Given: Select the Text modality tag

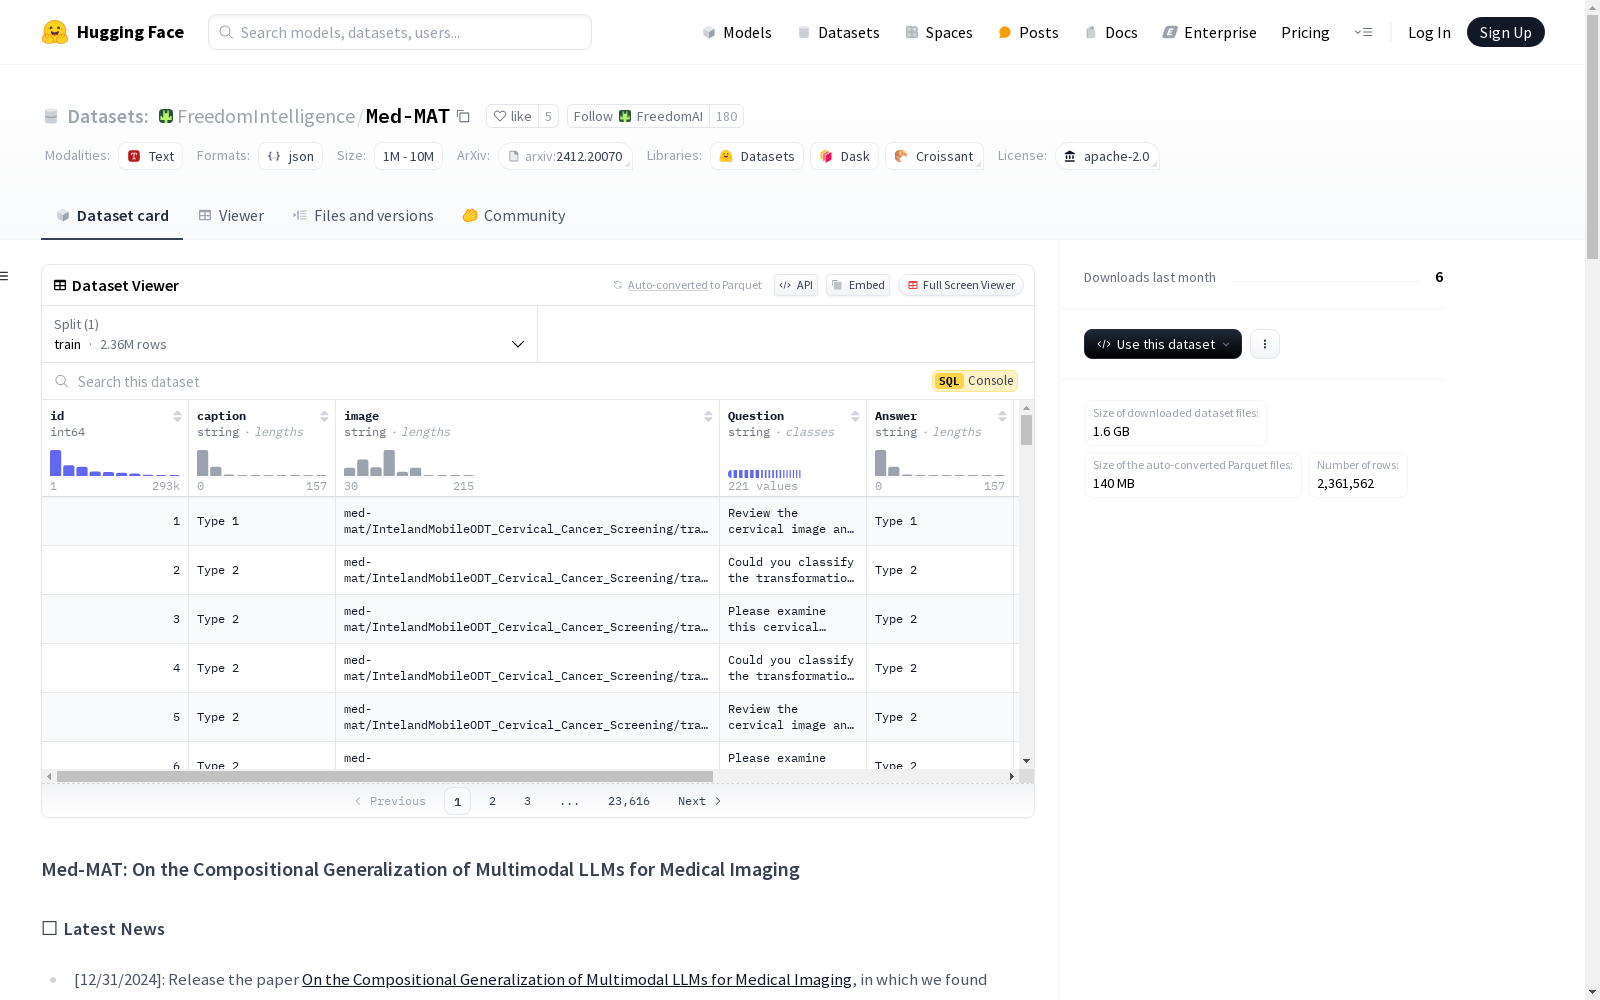Looking at the screenshot, I should [151, 156].
